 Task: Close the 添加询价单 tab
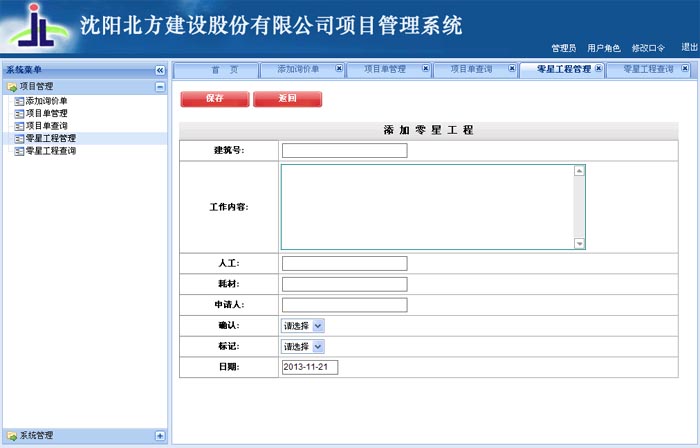(339, 69)
